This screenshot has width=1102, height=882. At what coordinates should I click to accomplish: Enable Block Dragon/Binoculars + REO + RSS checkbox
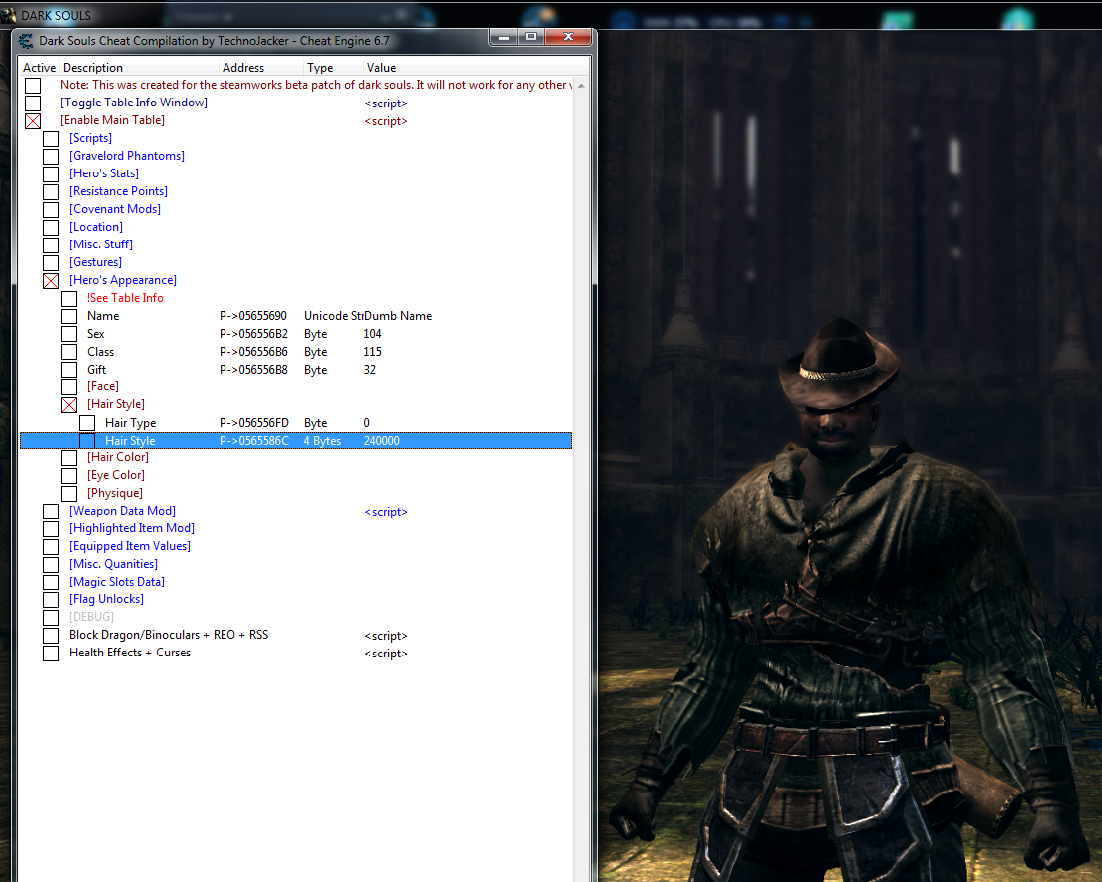51,635
